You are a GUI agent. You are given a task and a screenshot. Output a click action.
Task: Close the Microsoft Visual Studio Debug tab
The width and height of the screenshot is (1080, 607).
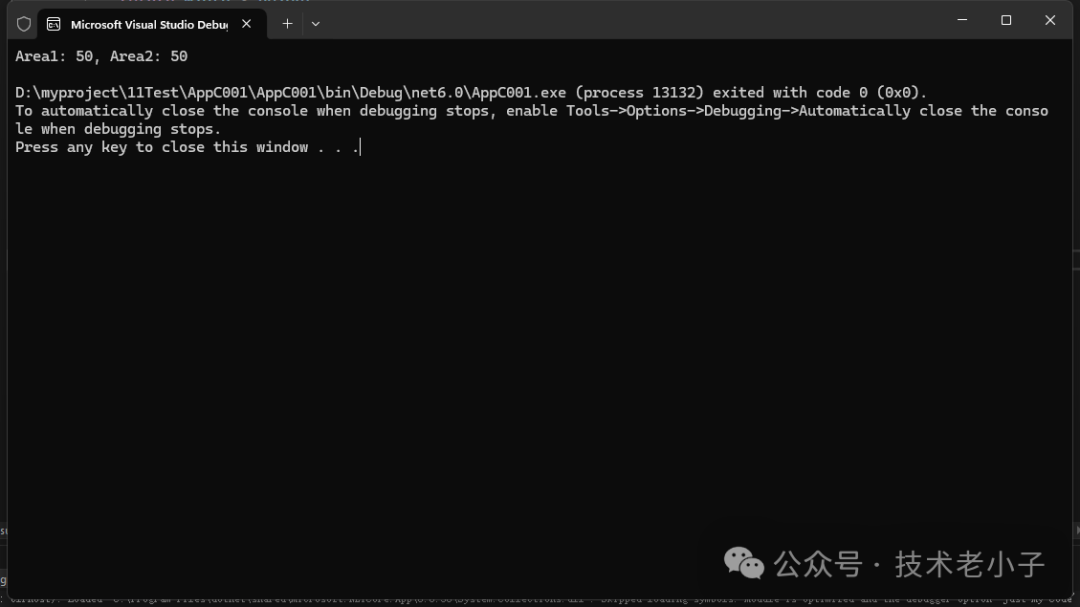[247, 24]
